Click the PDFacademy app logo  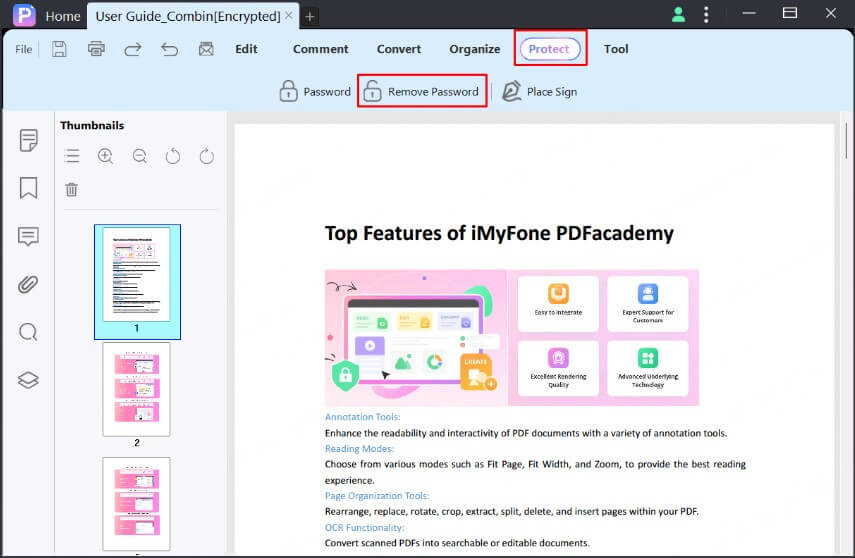[x=24, y=15]
